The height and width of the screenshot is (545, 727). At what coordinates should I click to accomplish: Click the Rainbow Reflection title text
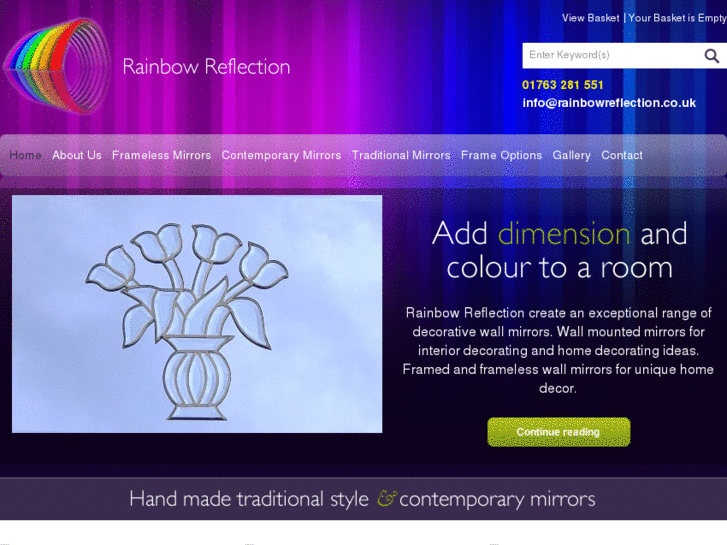pyautogui.click(x=206, y=66)
